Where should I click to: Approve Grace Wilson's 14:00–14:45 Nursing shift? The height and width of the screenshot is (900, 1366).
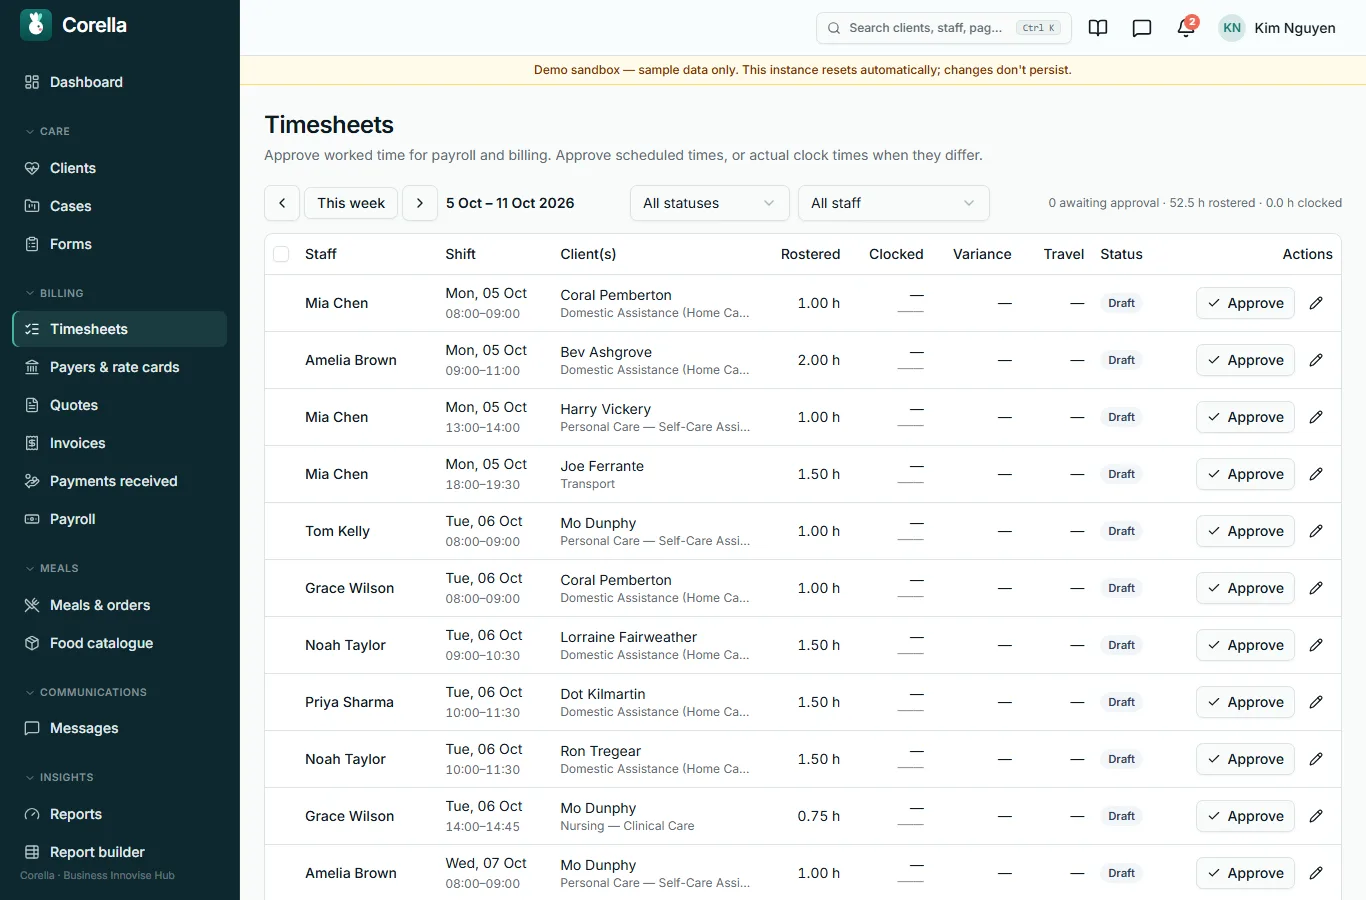pos(1245,816)
